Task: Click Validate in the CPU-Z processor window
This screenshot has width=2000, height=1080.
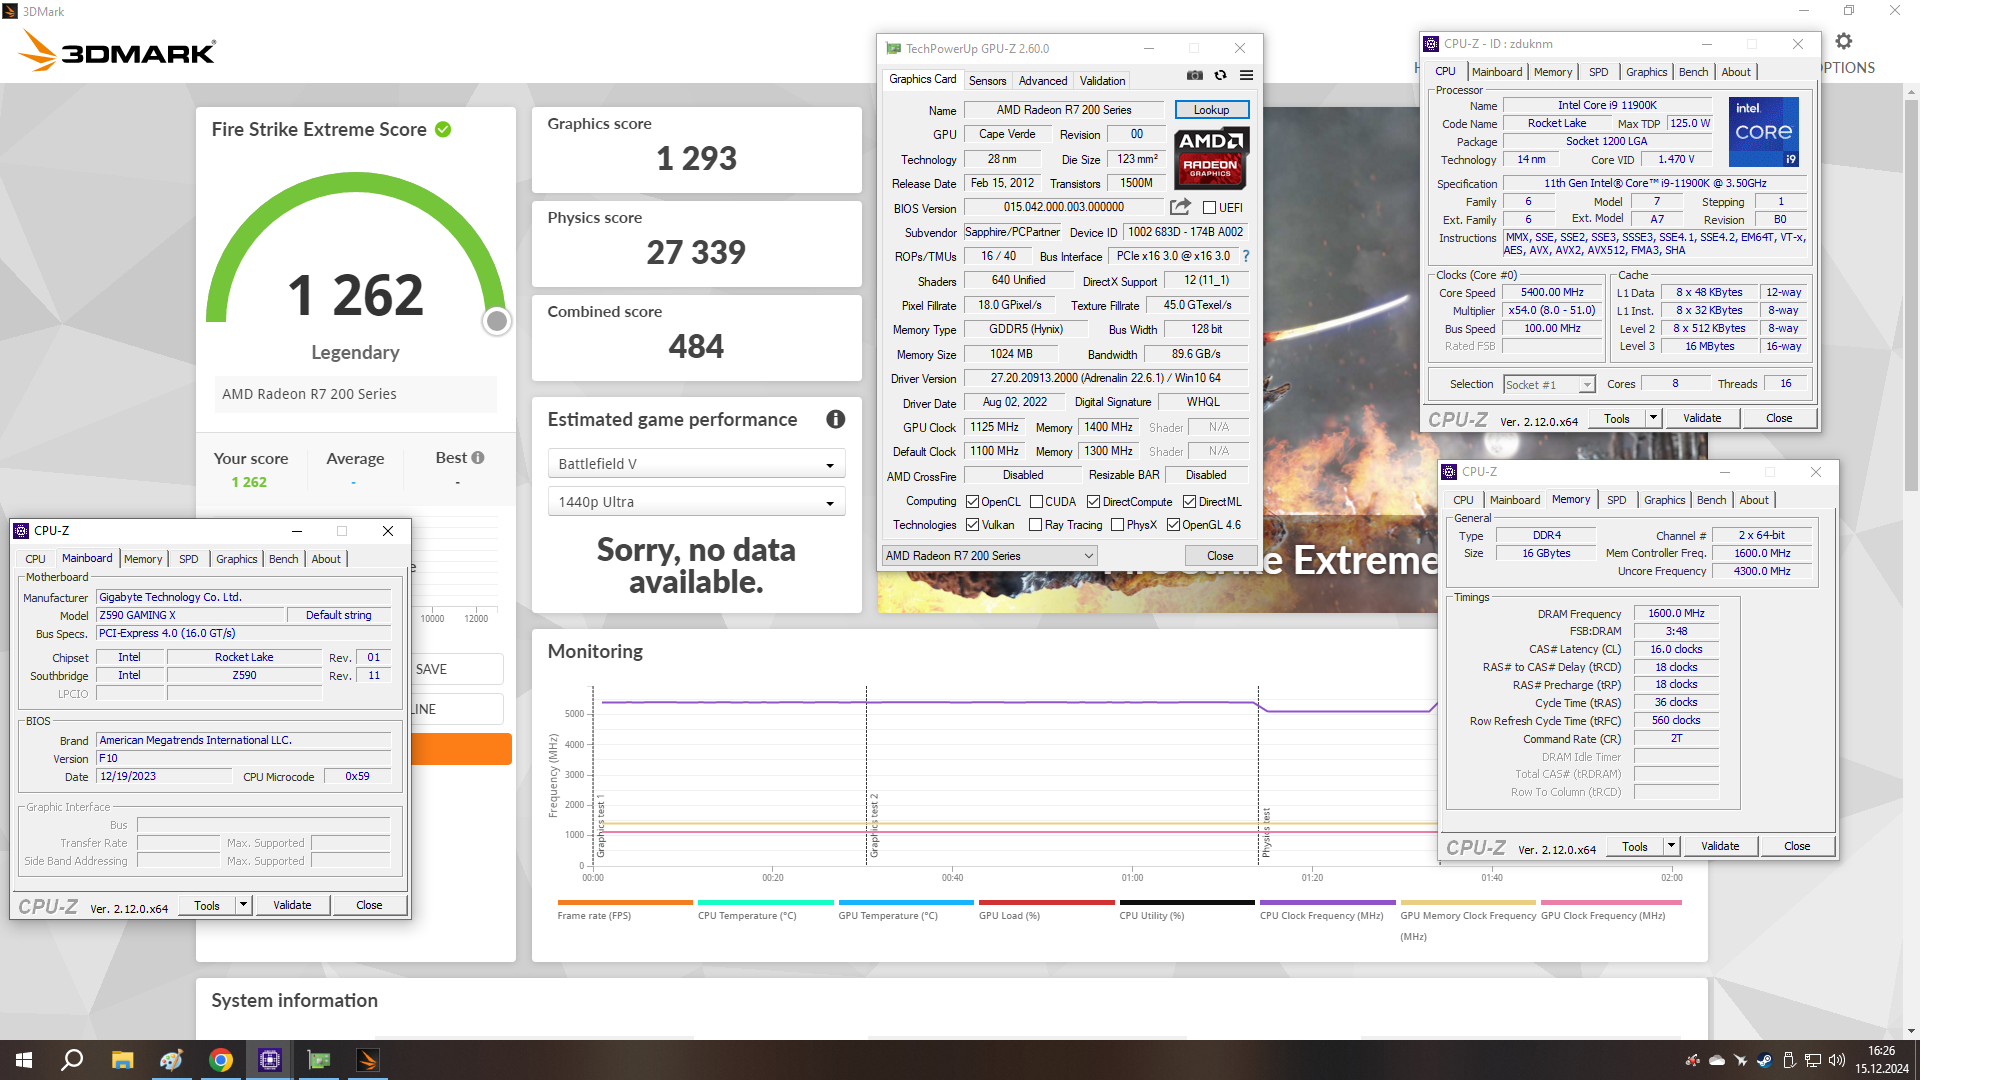Action: 1702,418
